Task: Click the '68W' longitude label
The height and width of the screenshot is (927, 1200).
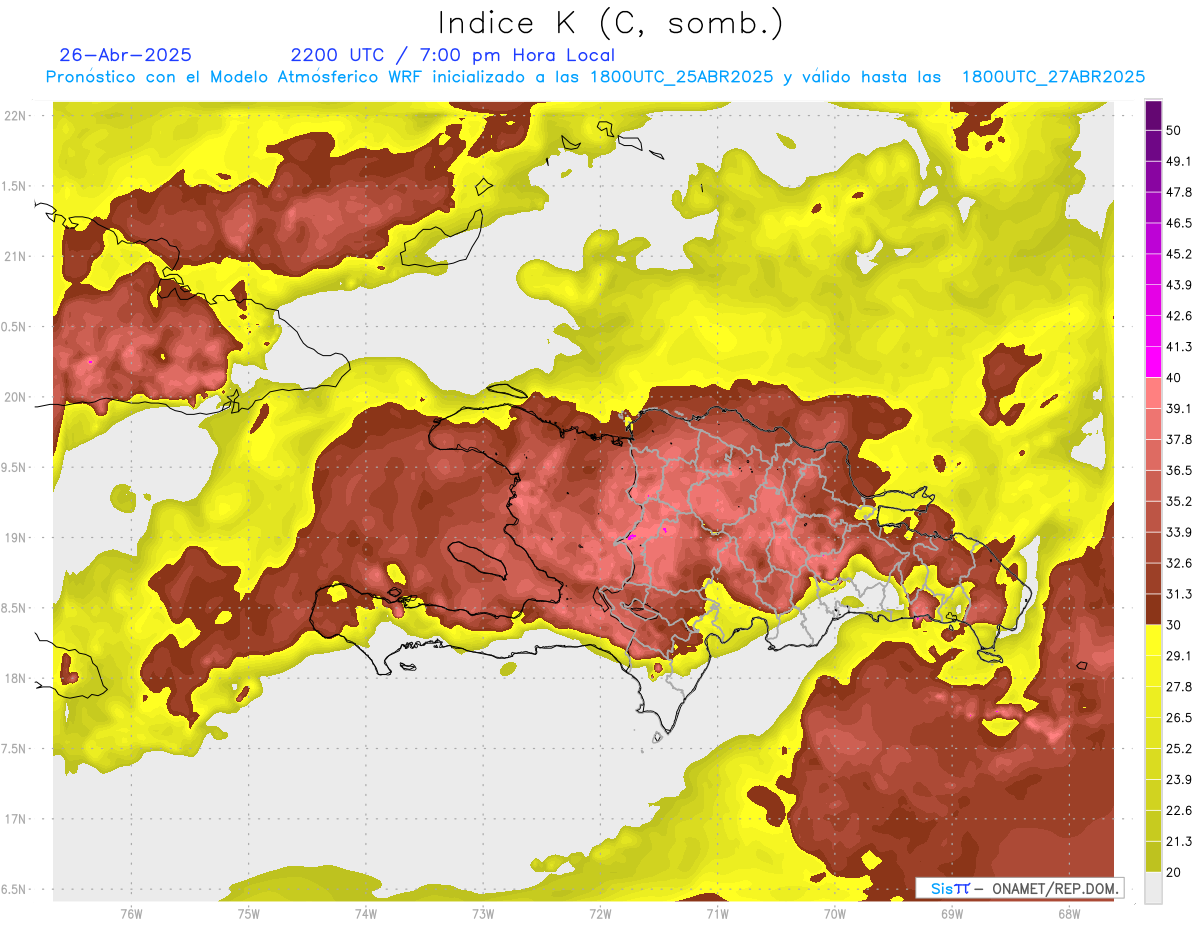Action: coord(1069,914)
